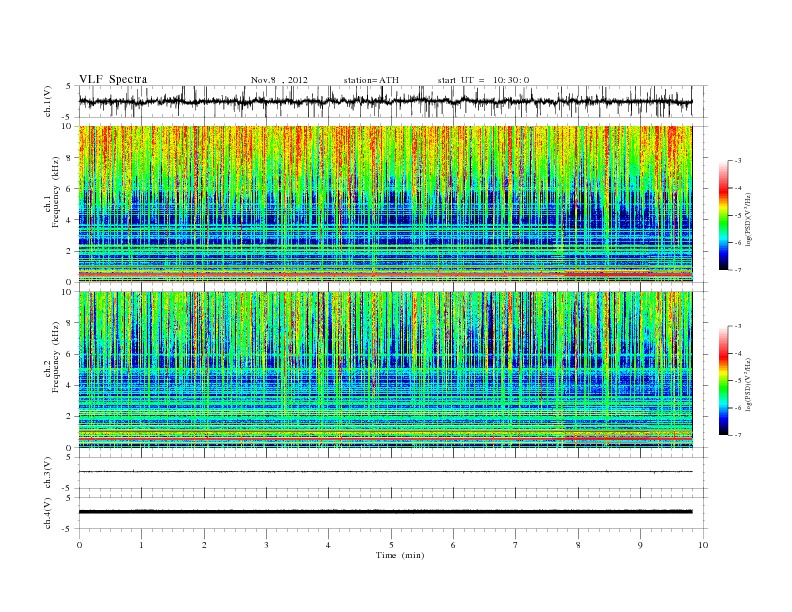Click the time-axis tick label '5'
Screen dimensions: 792x612
(391, 545)
